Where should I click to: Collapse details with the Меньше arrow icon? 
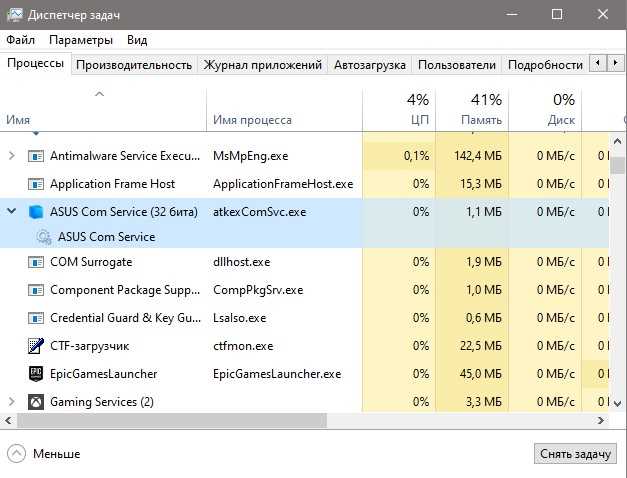[x=16, y=454]
